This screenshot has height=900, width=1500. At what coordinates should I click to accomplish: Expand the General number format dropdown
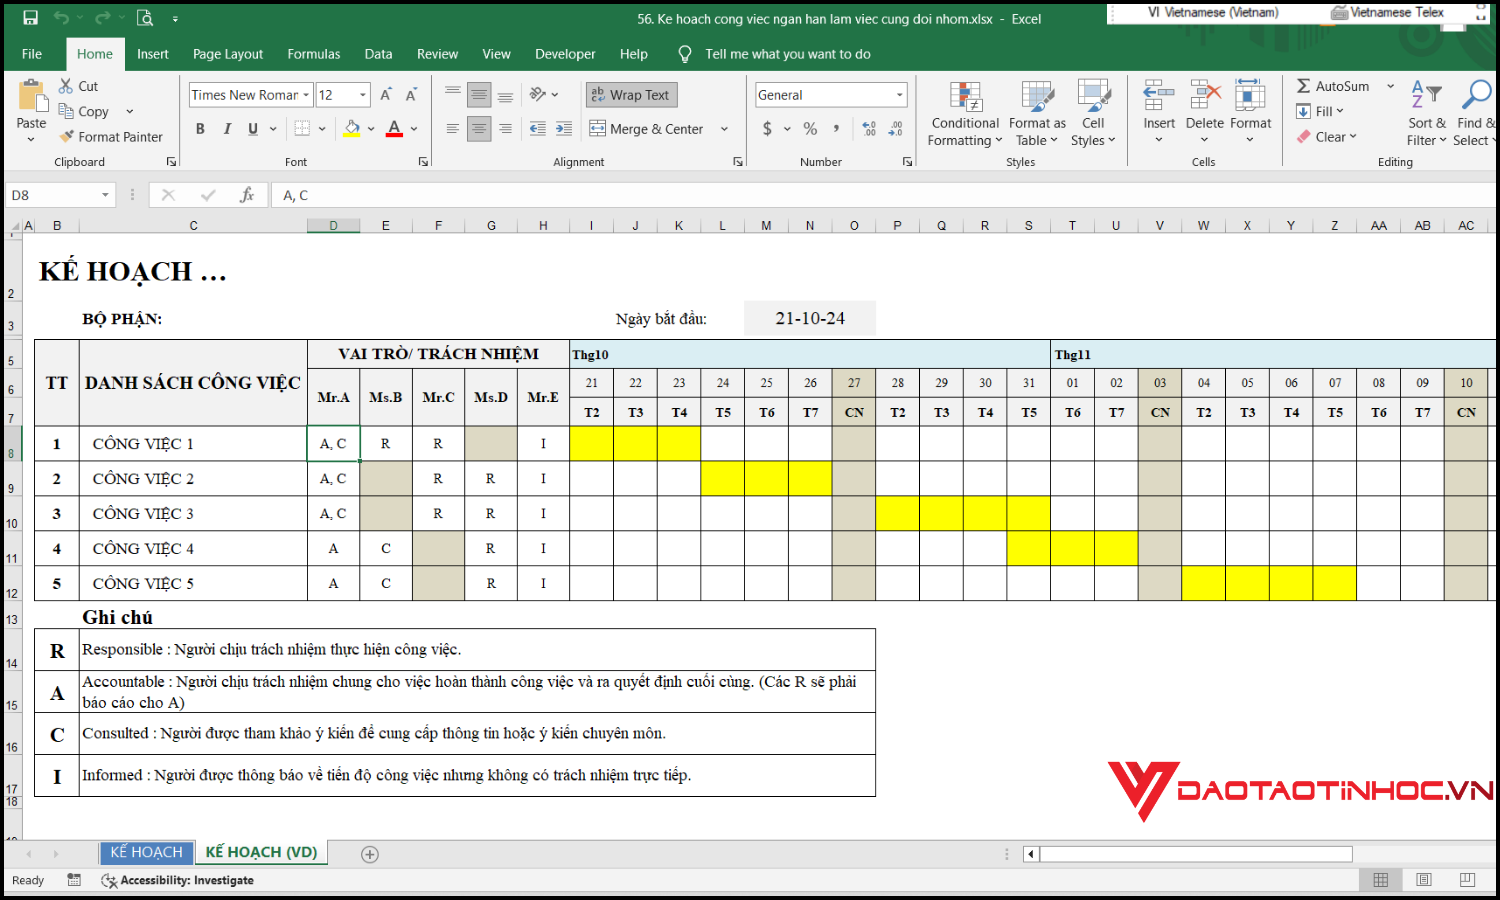(x=899, y=95)
